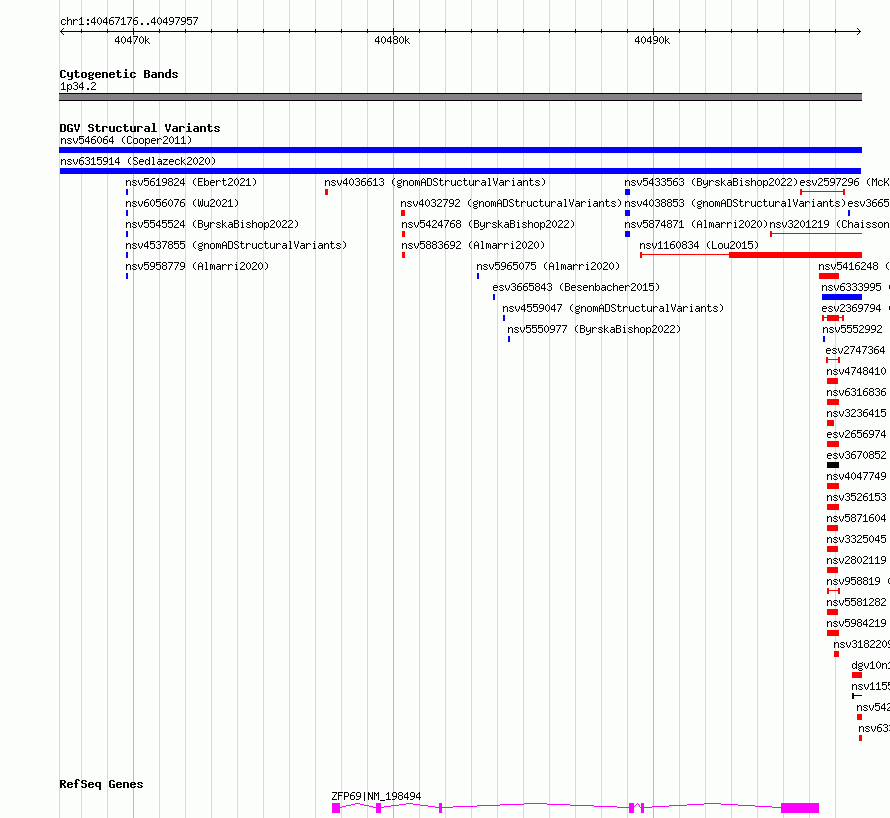Open nsv5433563 (ByrskaBishop2022) variant
Image resolution: width=890 pixels, height=818 pixels.
pyautogui.click(x=711, y=182)
